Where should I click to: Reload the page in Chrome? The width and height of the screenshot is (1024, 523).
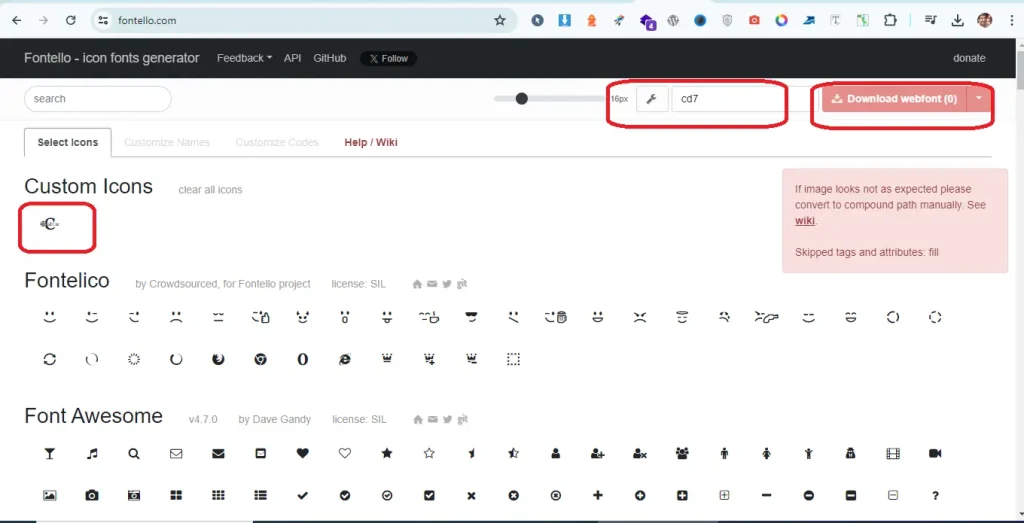pos(71,20)
